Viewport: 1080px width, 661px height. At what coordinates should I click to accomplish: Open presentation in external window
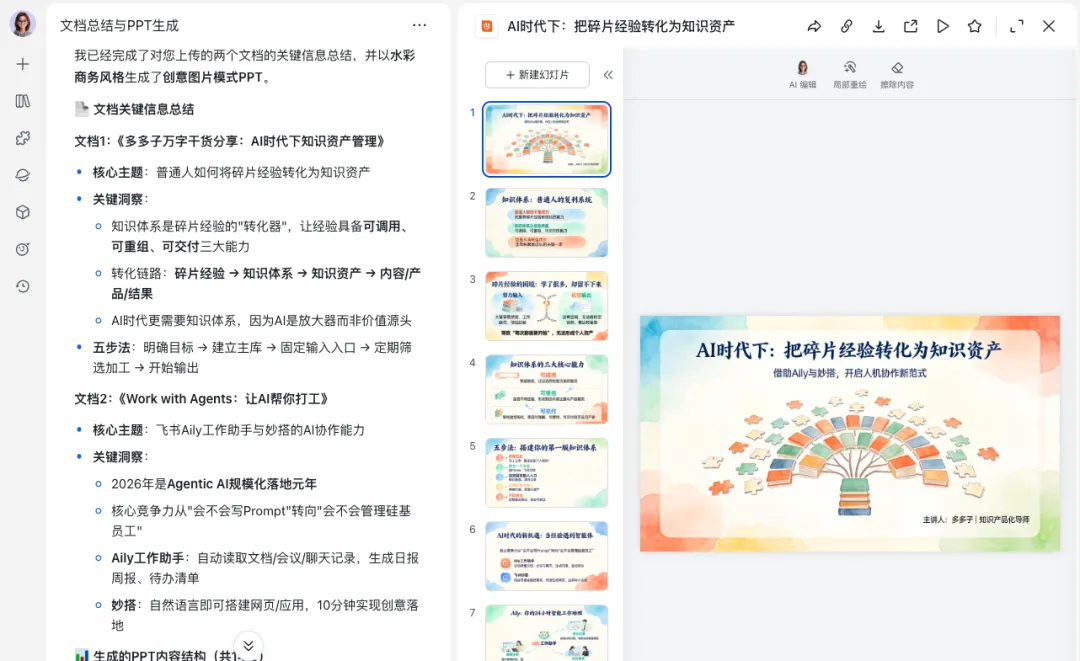coord(911,26)
